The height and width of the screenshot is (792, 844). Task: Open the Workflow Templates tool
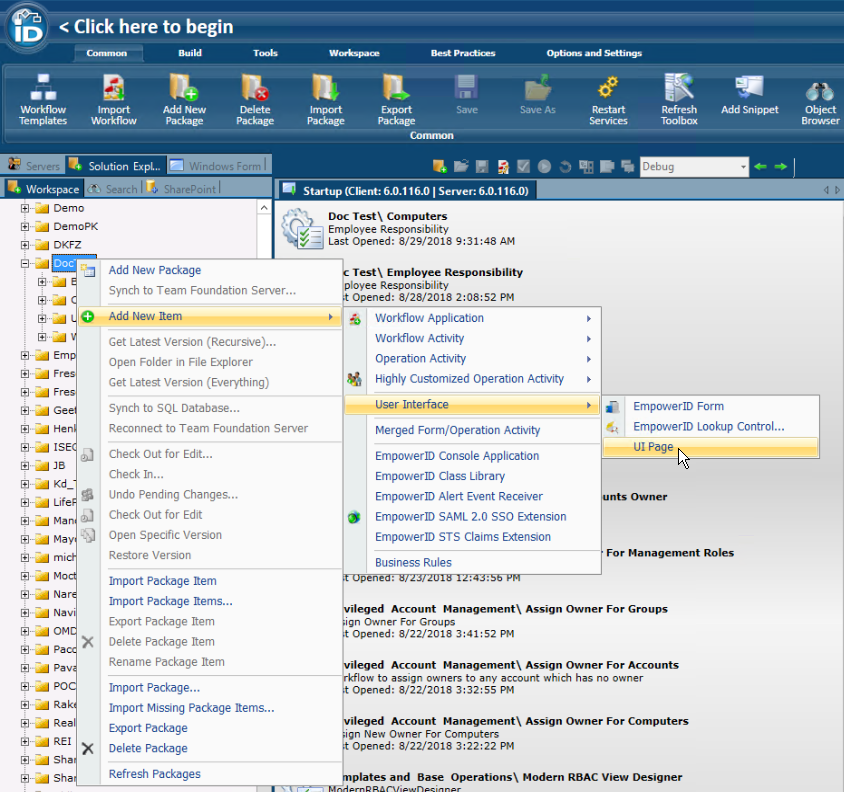(x=41, y=98)
